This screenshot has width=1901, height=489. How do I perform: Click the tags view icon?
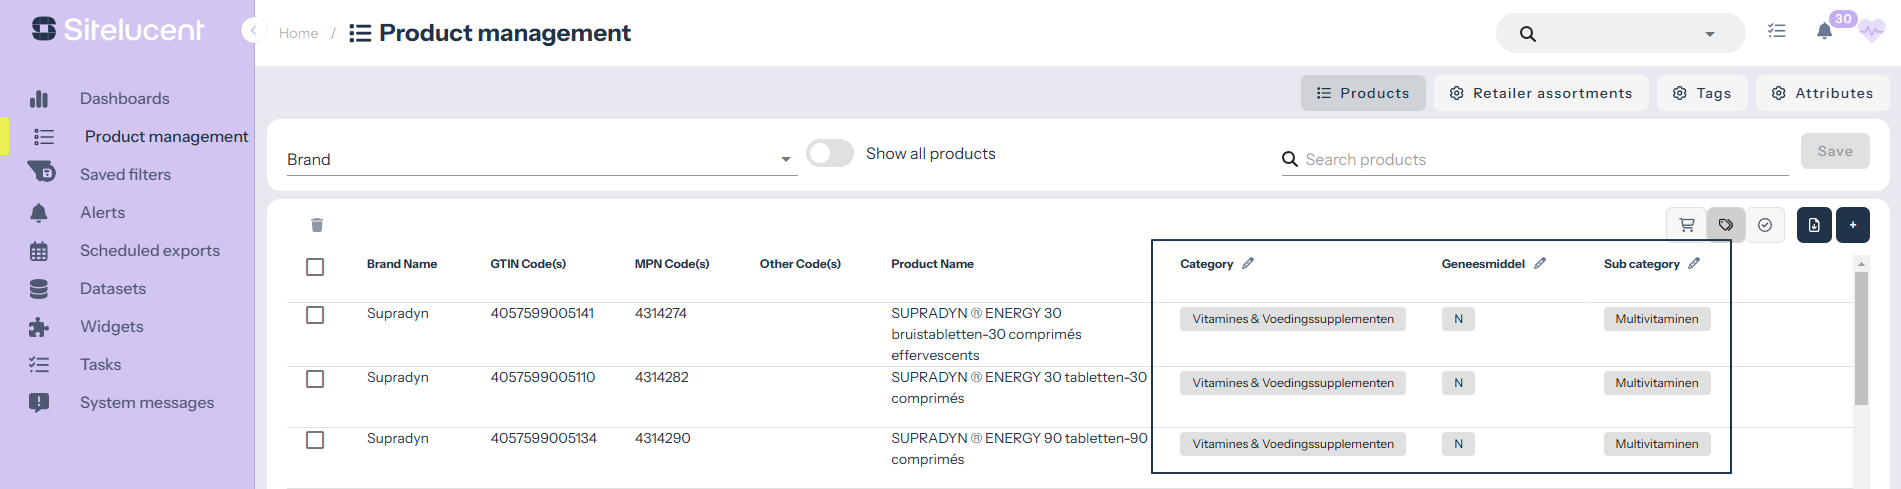[x=1726, y=225]
